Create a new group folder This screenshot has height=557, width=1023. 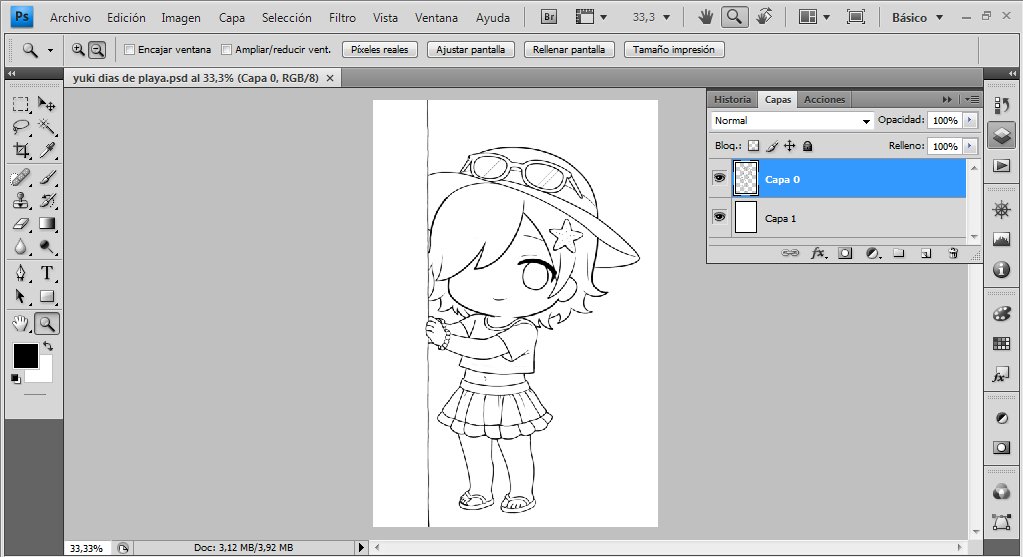tap(899, 253)
